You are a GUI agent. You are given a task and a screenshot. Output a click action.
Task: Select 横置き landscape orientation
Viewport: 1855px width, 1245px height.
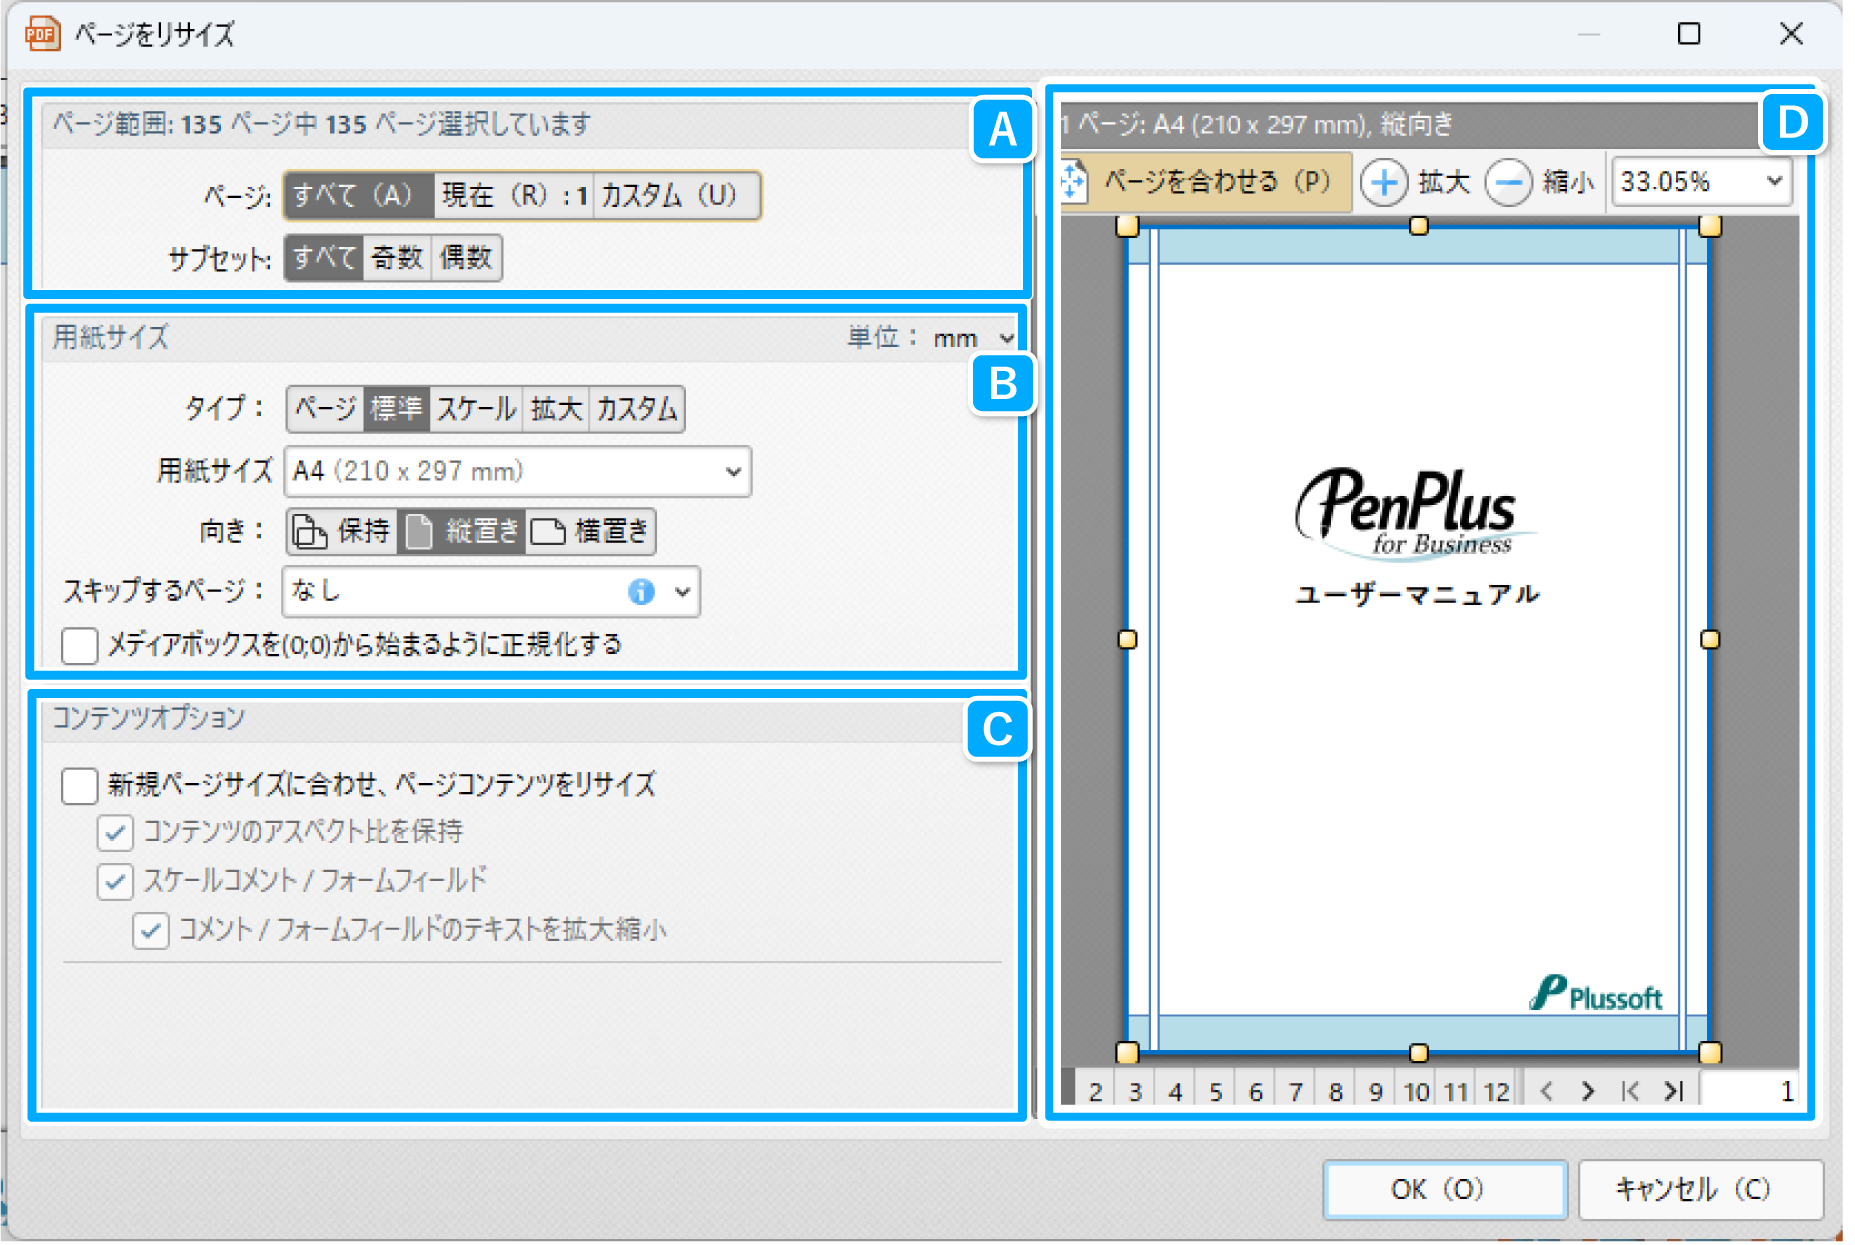tap(591, 531)
